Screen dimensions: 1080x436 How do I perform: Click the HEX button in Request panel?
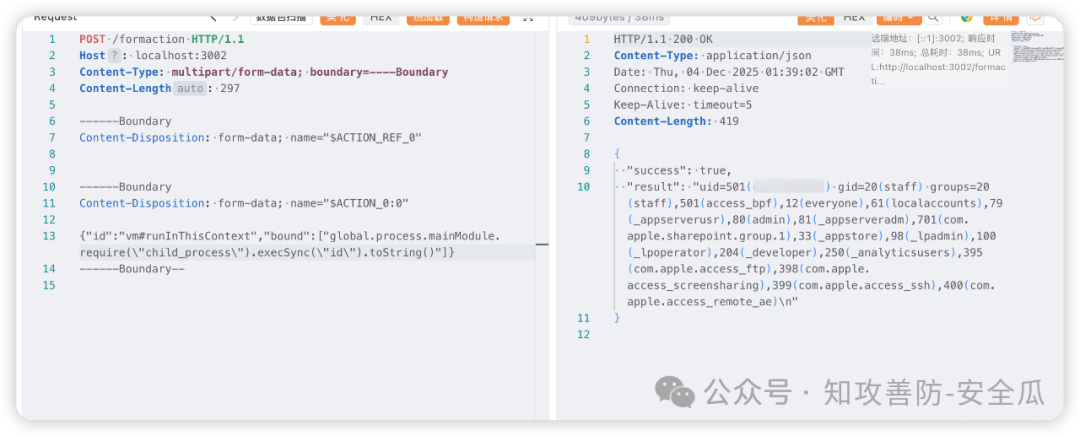[x=381, y=18]
